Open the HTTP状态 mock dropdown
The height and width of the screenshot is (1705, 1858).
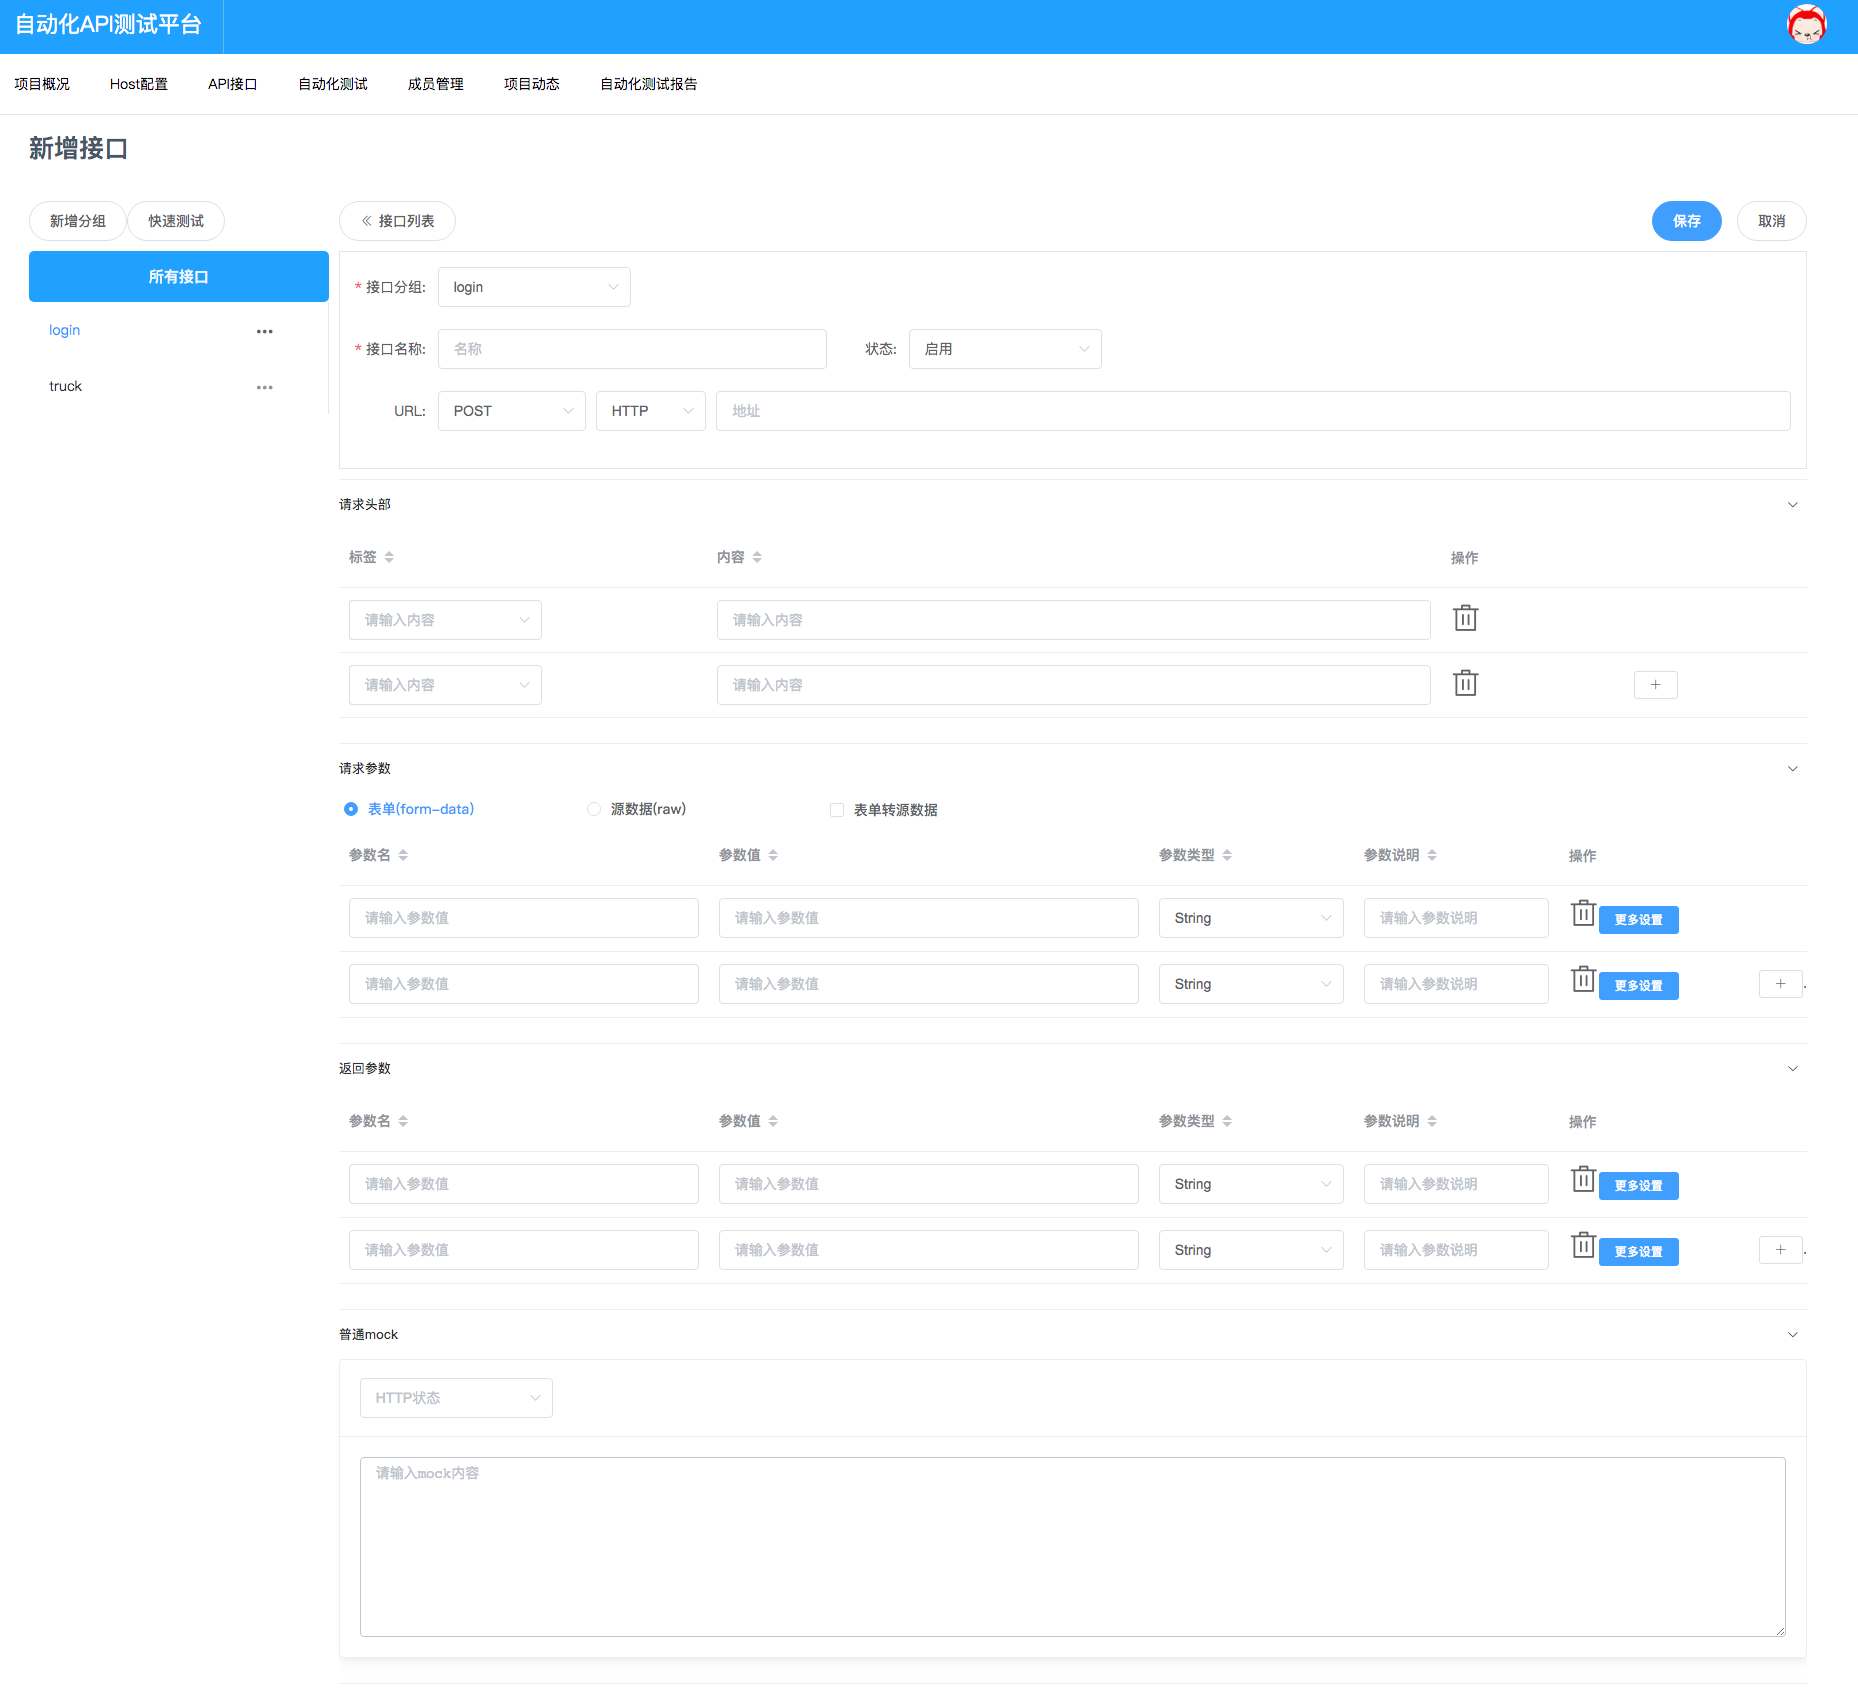click(x=456, y=1398)
